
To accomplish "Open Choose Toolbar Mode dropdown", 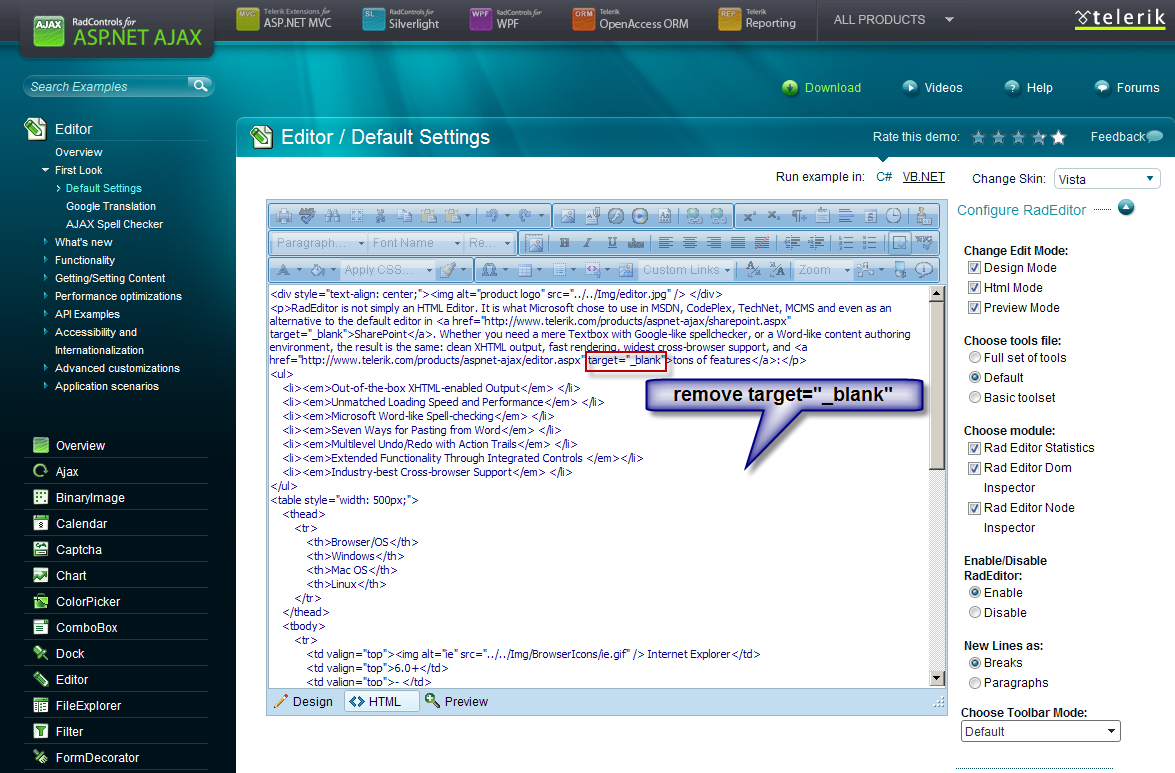I will (1040, 732).
